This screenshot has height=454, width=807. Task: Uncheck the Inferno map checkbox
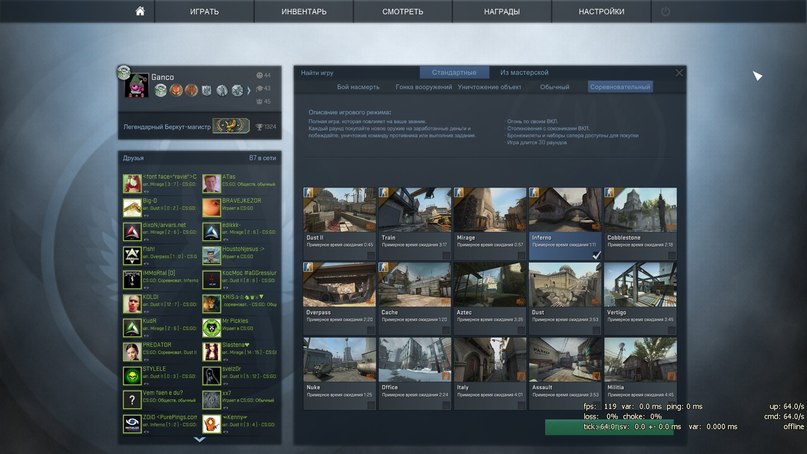coord(596,255)
